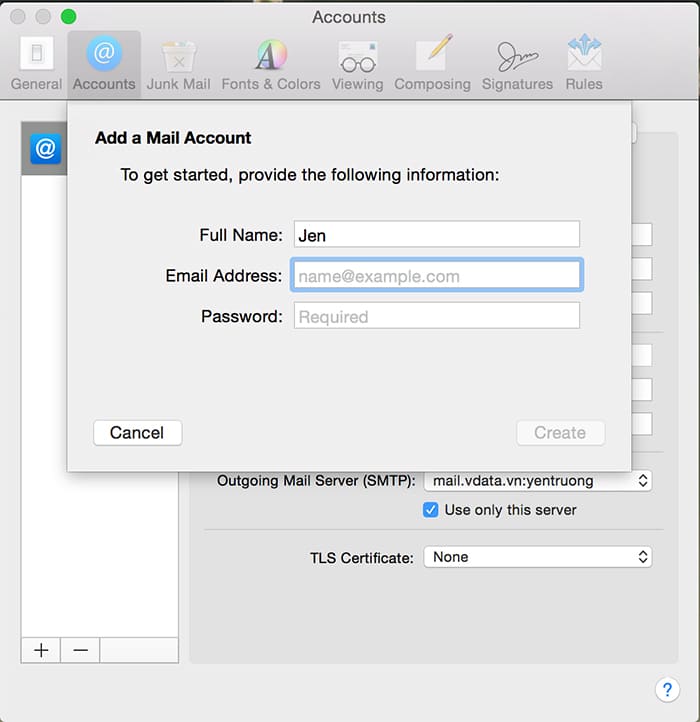The image size is (700, 722).
Task: Select the mail account in the sidebar list
Action: [x=46, y=150]
